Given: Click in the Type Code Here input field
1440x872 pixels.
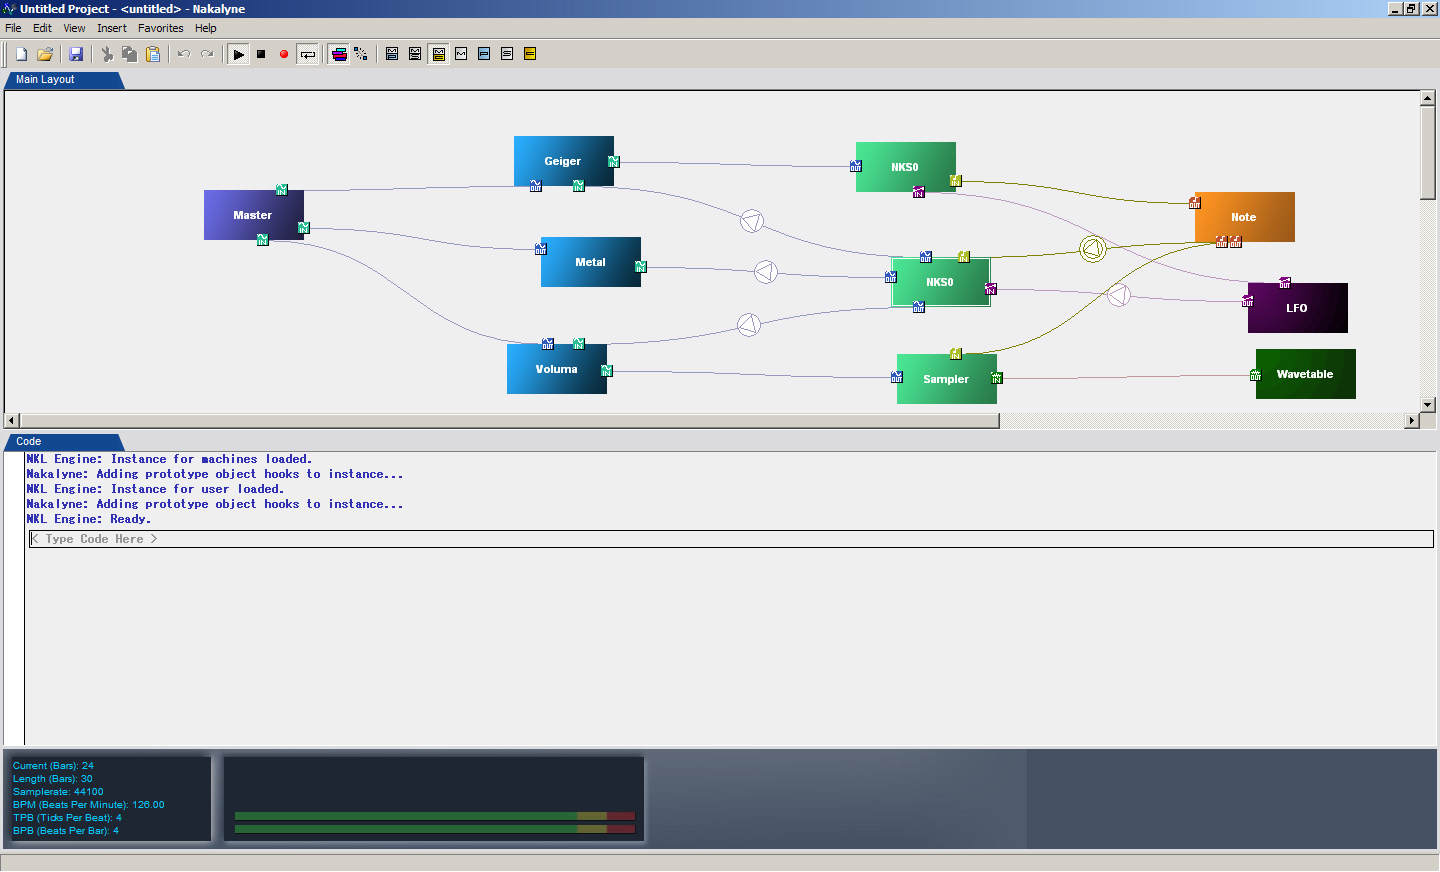Looking at the screenshot, I should pos(731,539).
